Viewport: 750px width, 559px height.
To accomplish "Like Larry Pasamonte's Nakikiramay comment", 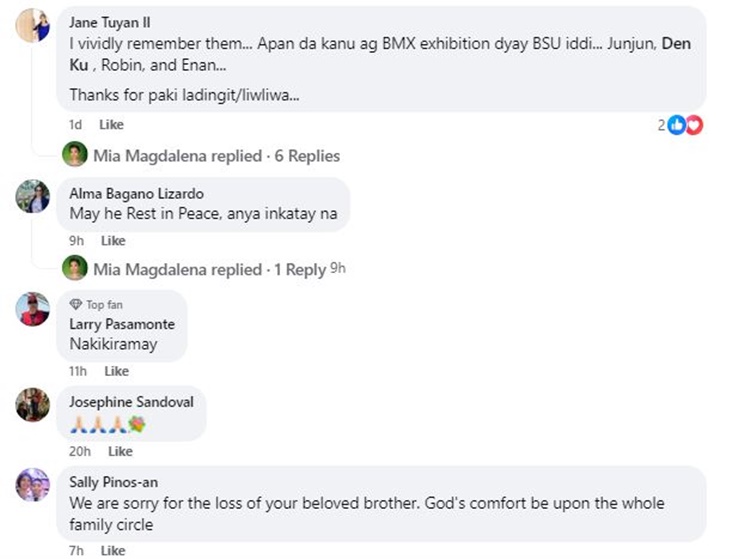I will (x=117, y=371).
